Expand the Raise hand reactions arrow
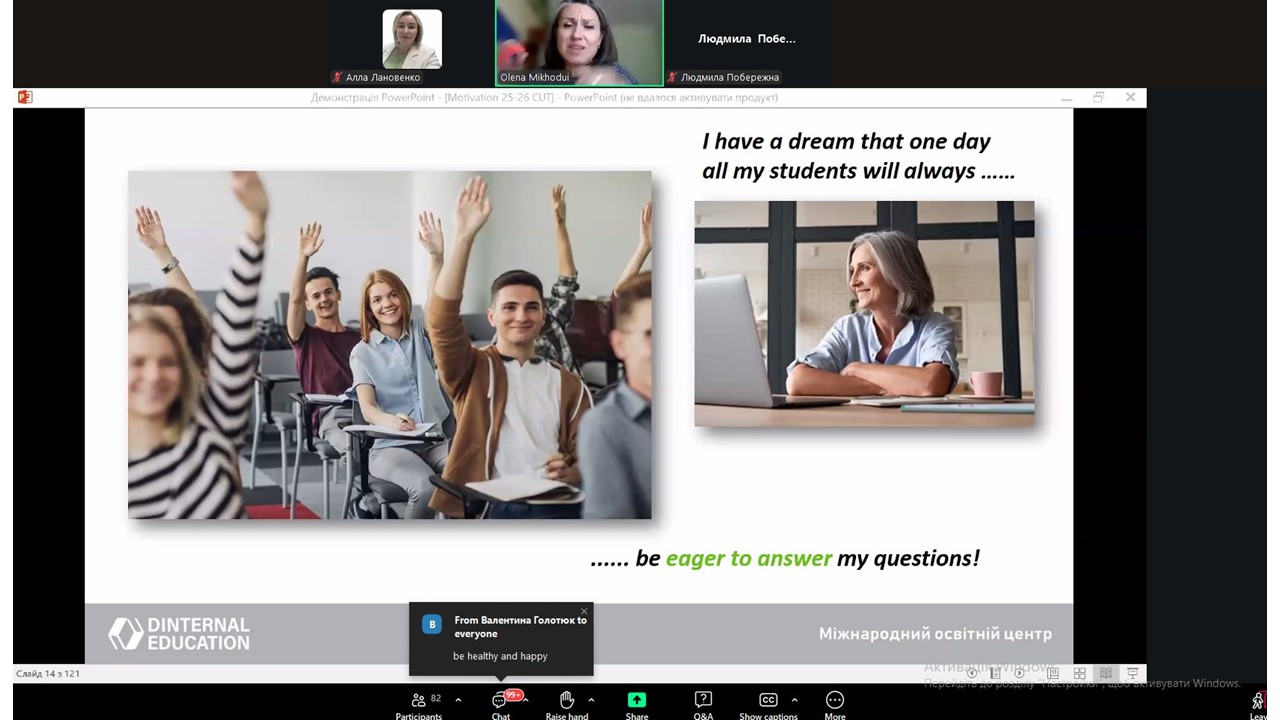The height and width of the screenshot is (720, 1280). tap(591, 700)
